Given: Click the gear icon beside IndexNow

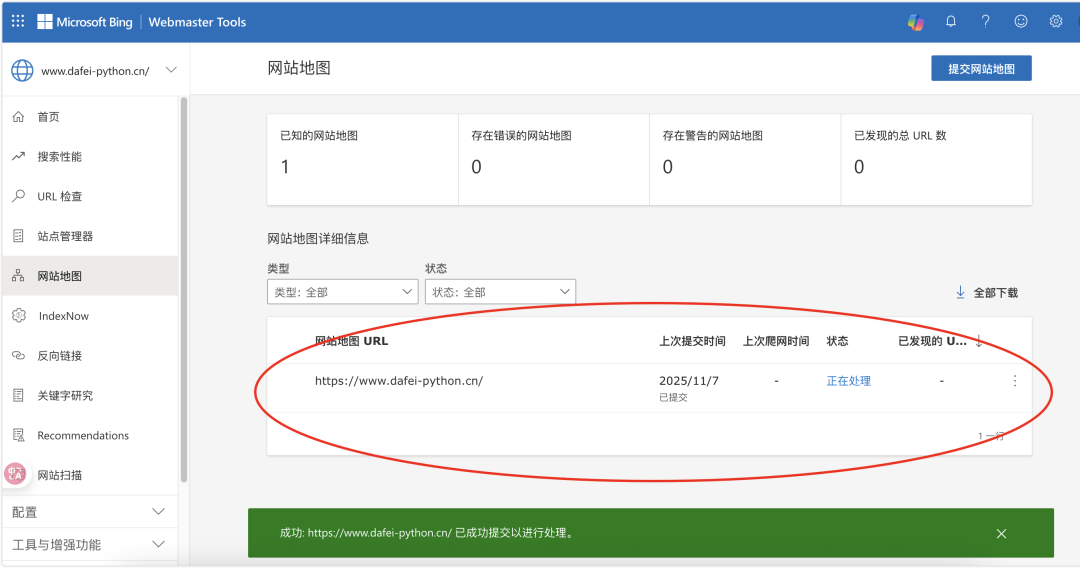Looking at the screenshot, I should pyautogui.click(x=19, y=315).
